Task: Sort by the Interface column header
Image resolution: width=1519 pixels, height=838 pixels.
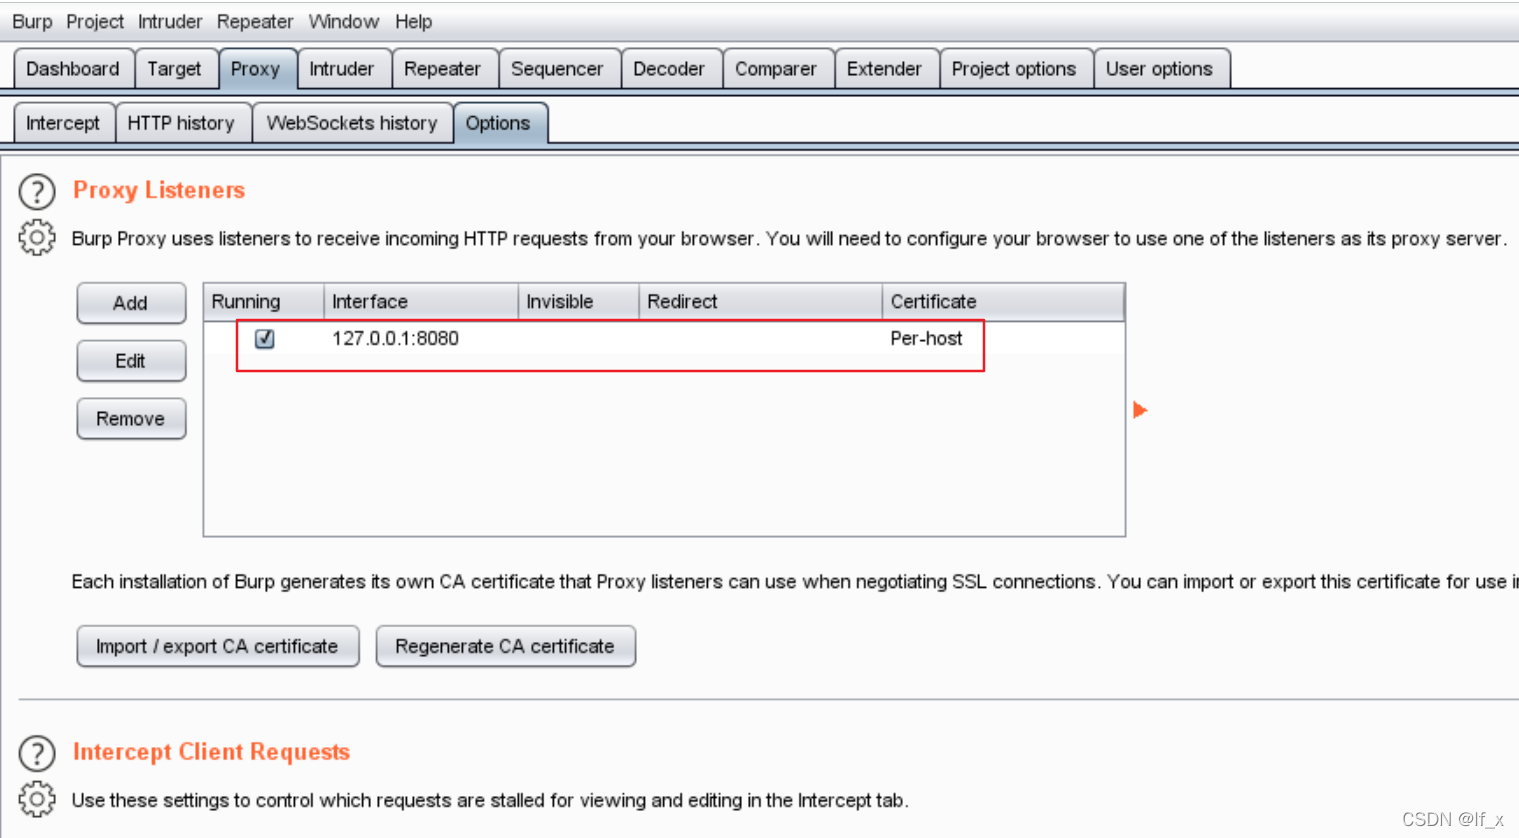Action: [421, 302]
